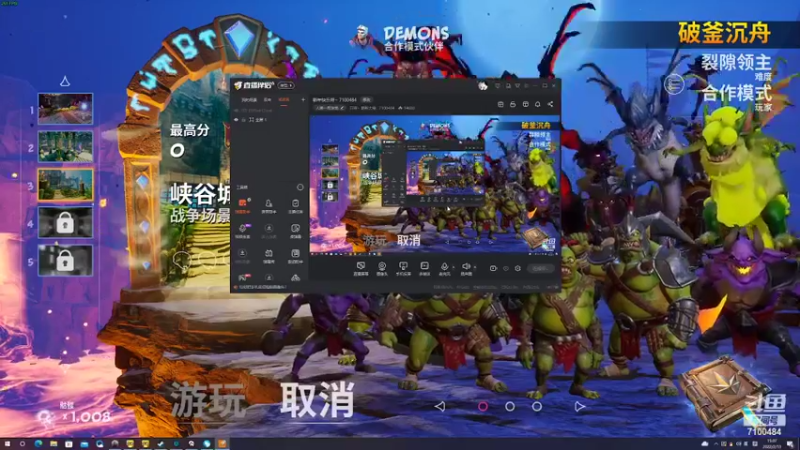
Task: Click the up arrow above level list
Action: 65,81
